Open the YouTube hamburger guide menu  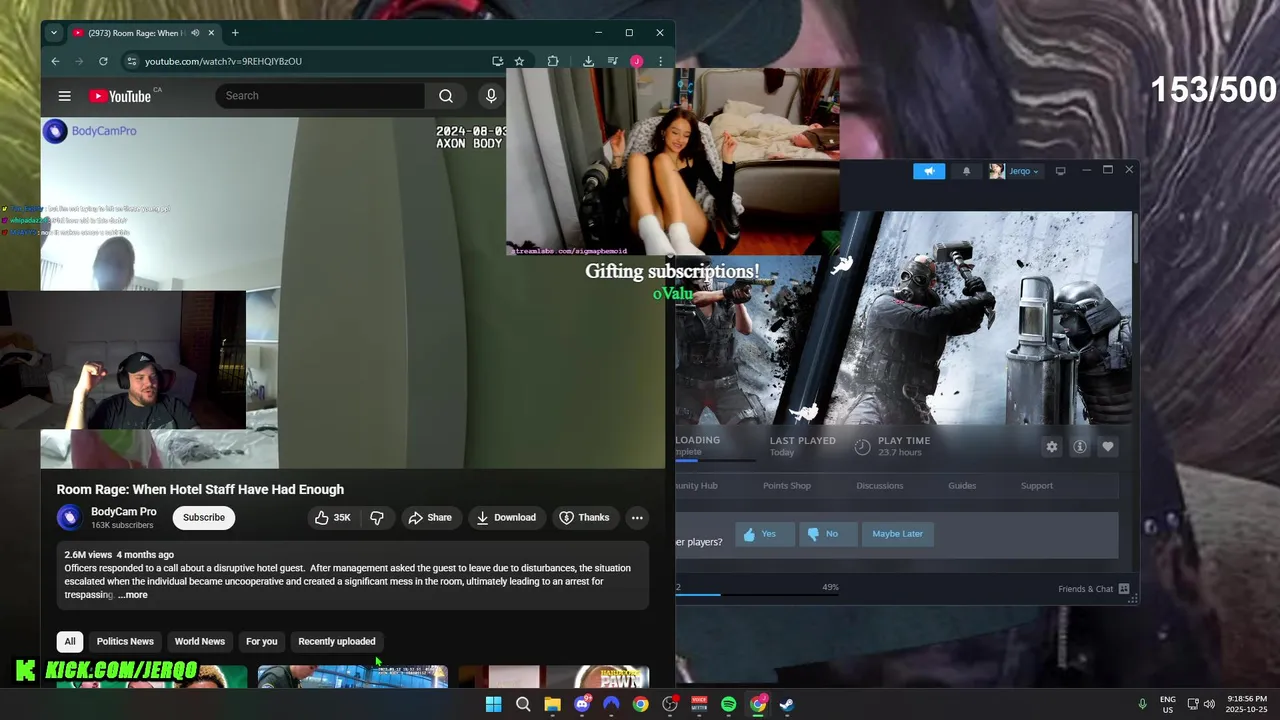coord(64,96)
